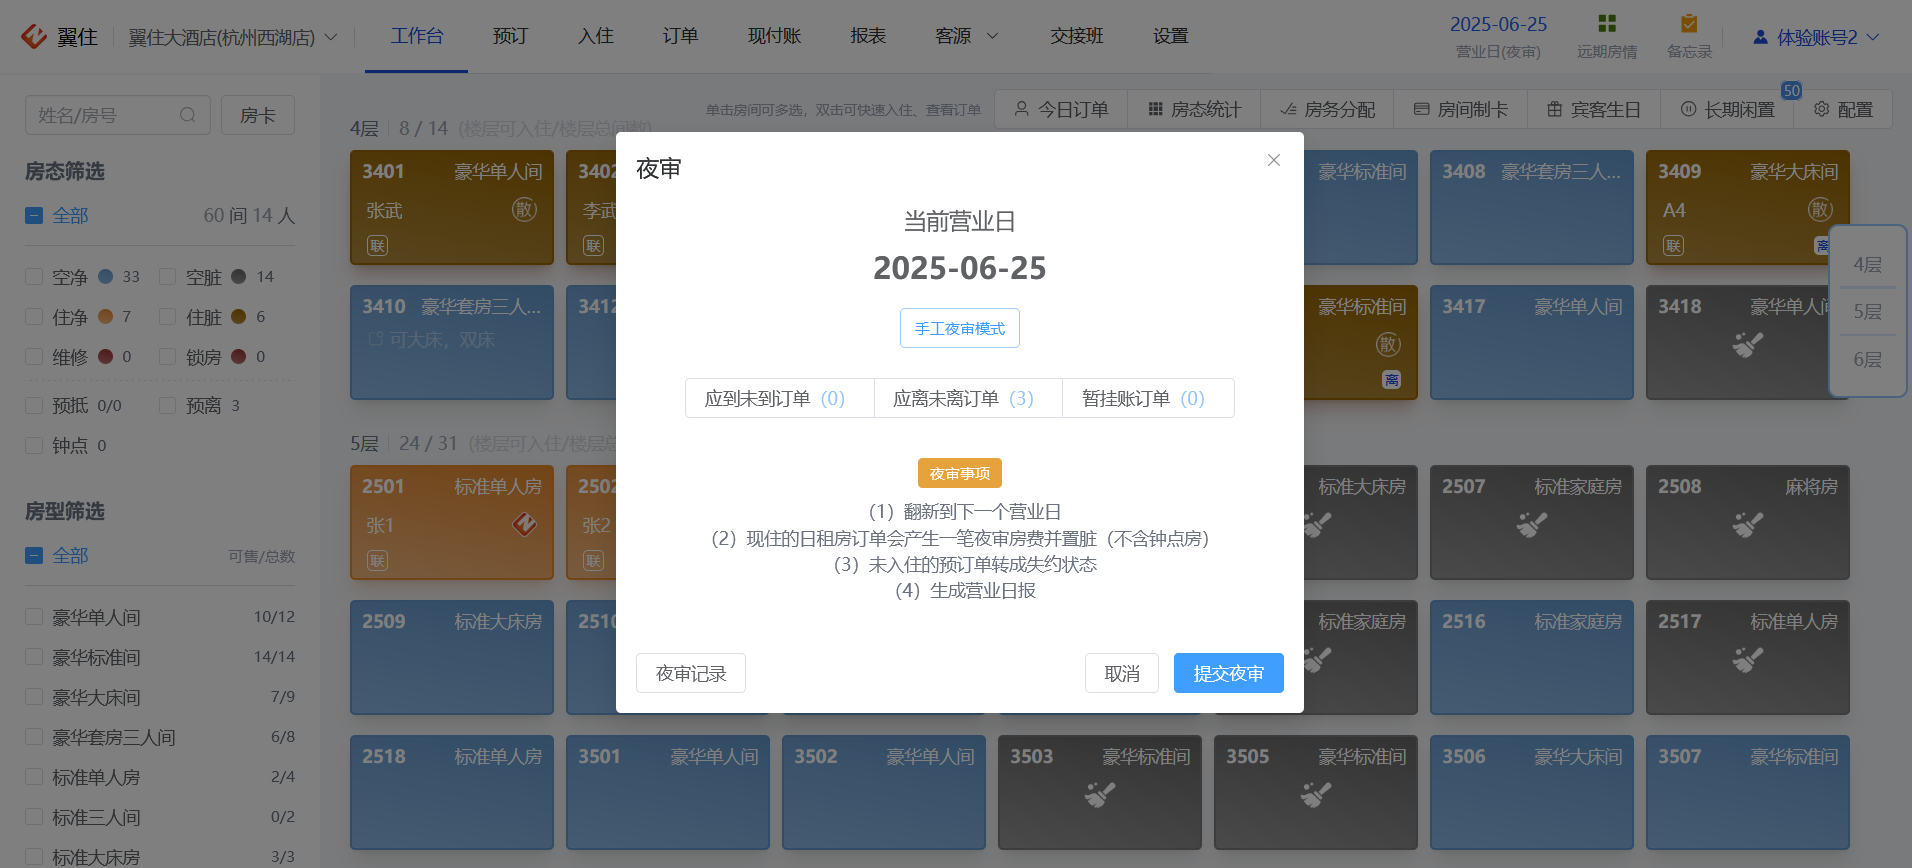Screen dimensions: 1912x868
Task: Click the 联 badge on room 3409
Action: (1673, 246)
